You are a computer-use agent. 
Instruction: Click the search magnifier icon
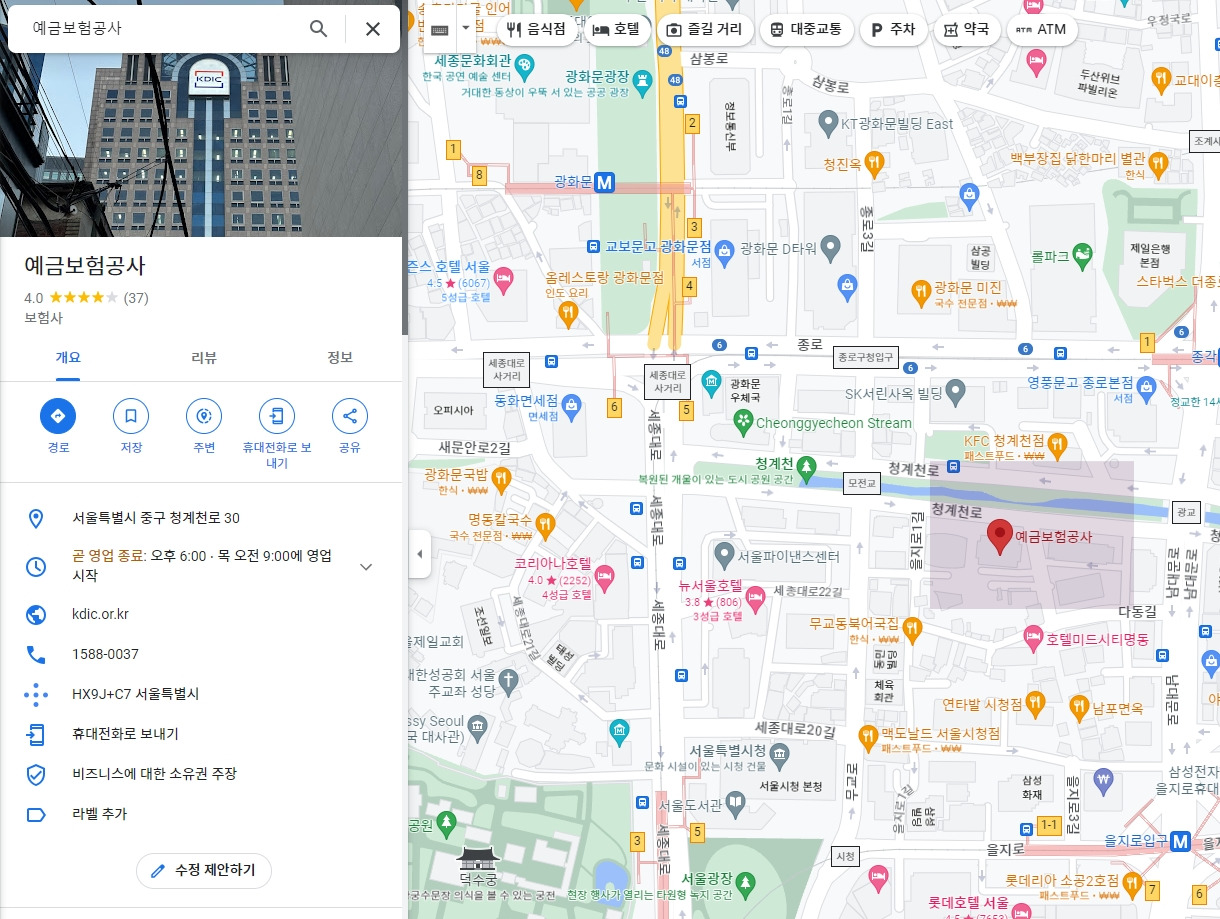tap(318, 30)
